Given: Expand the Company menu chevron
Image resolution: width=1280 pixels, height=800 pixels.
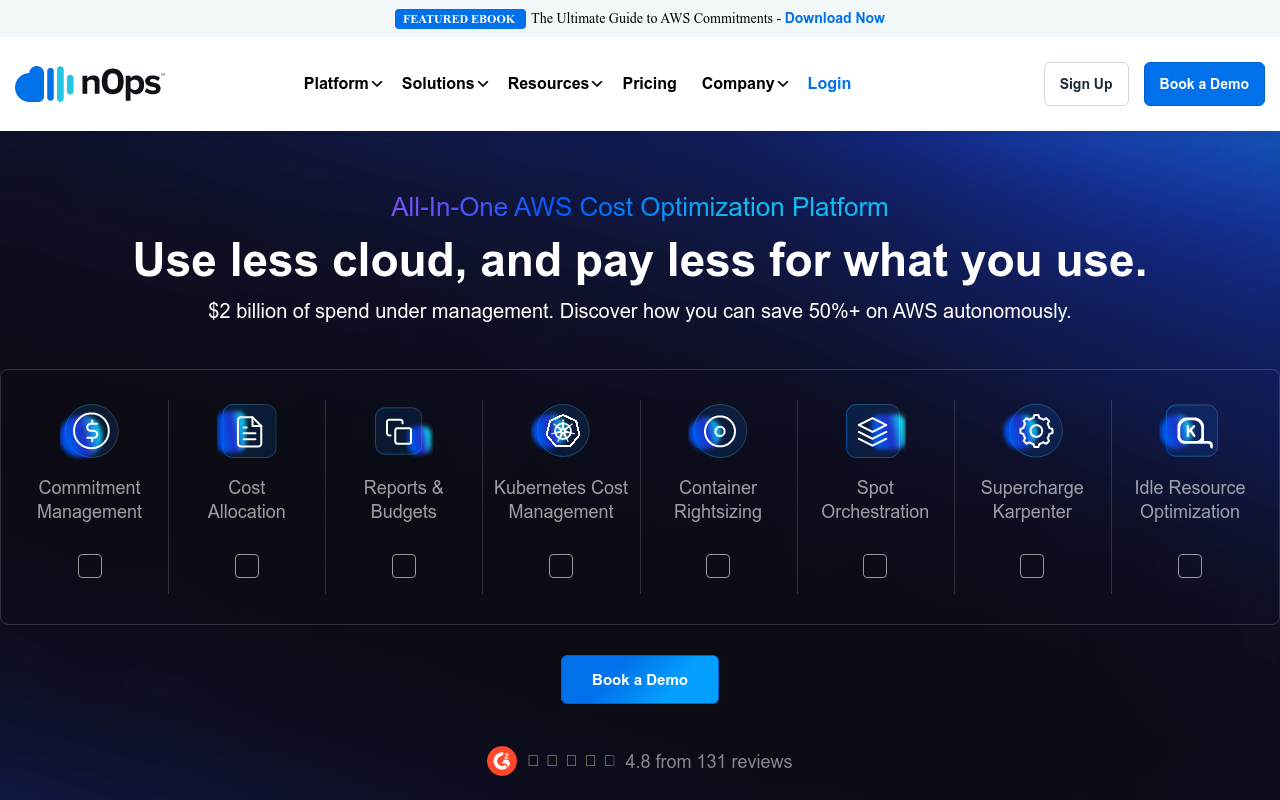Looking at the screenshot, I should pos(783,84).
